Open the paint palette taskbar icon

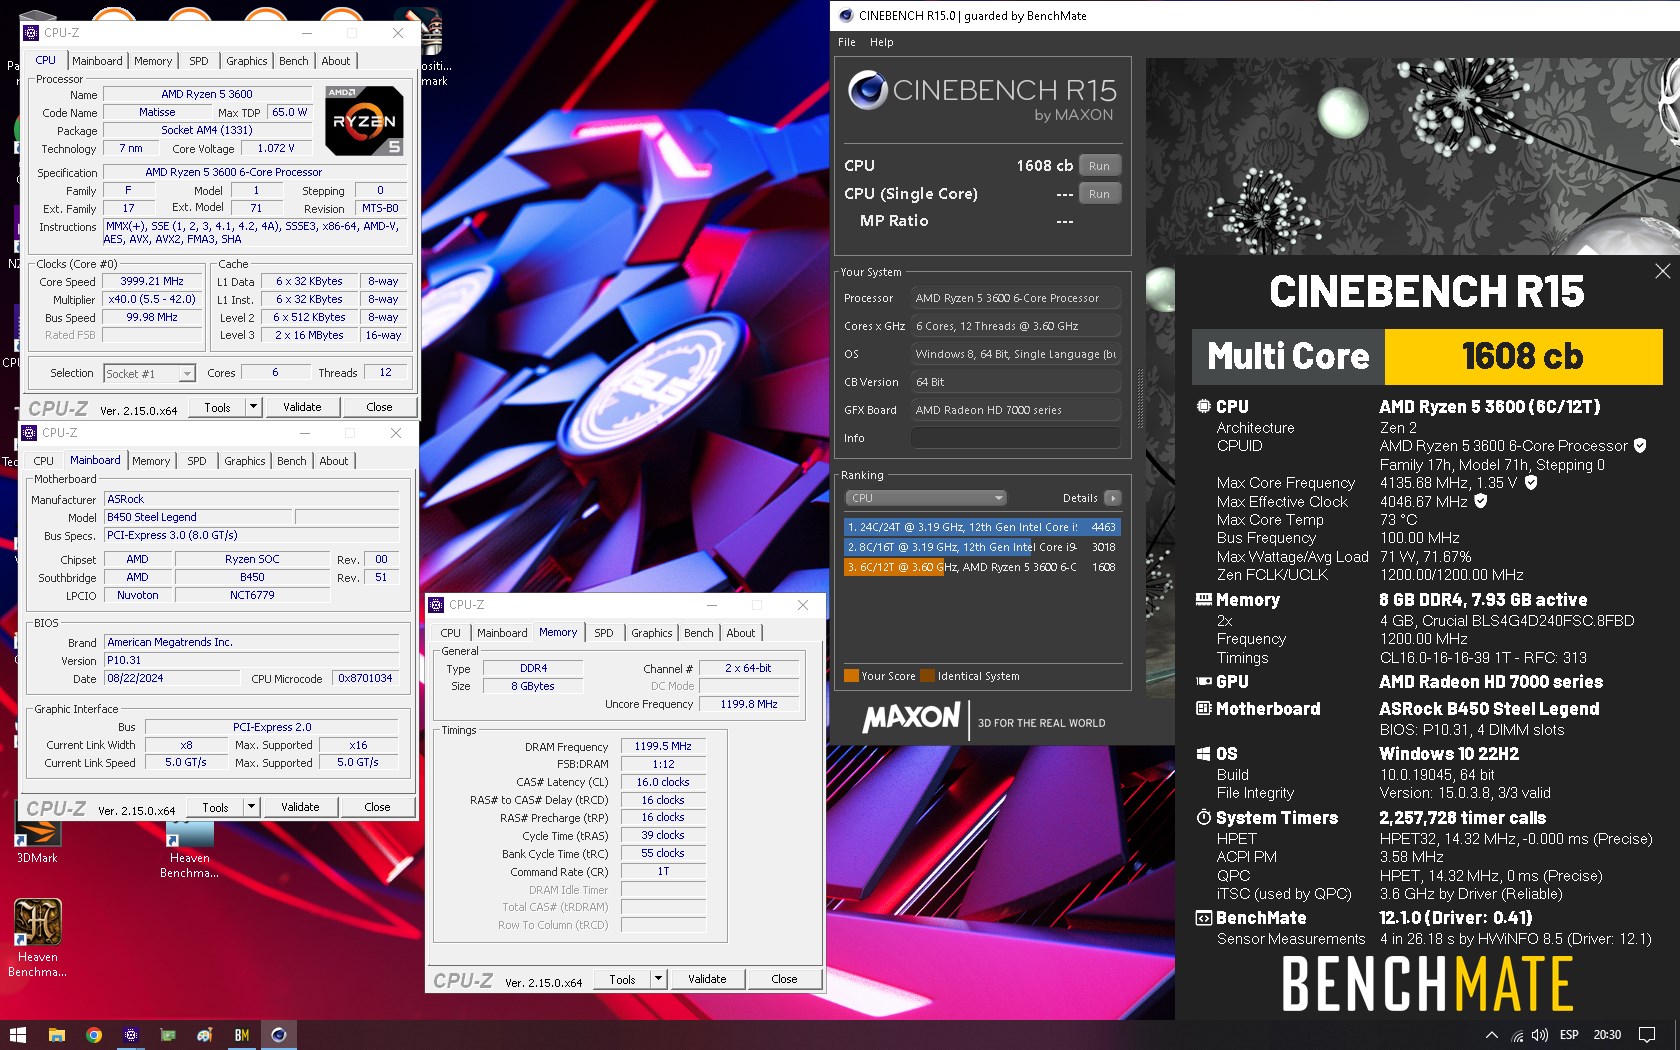(205, 1035)
